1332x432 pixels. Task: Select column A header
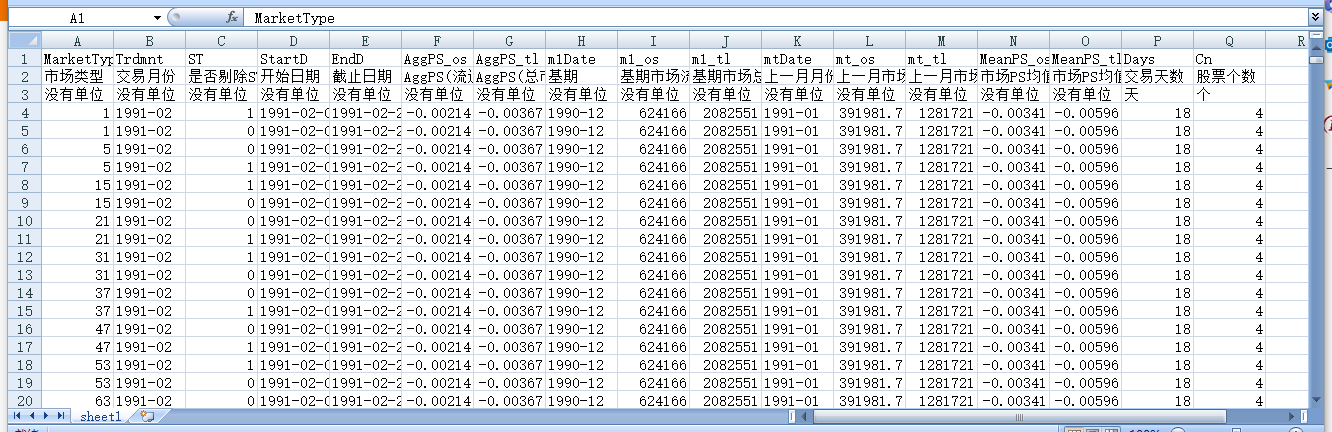[77, 41]
